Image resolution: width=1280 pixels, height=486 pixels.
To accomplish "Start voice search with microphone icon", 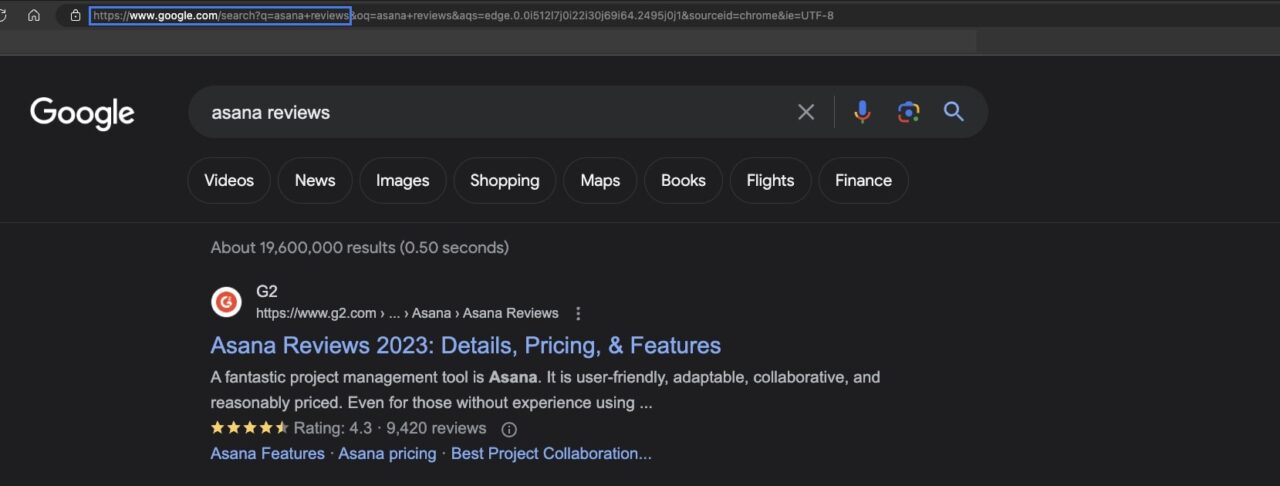I will click(x=862, y=112).
